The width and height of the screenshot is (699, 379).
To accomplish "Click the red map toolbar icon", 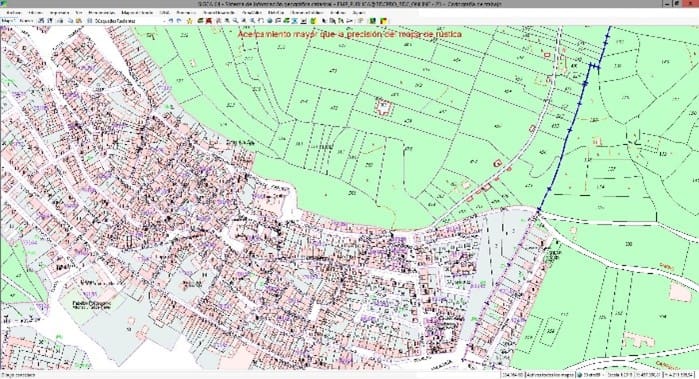I will point(209,21).
